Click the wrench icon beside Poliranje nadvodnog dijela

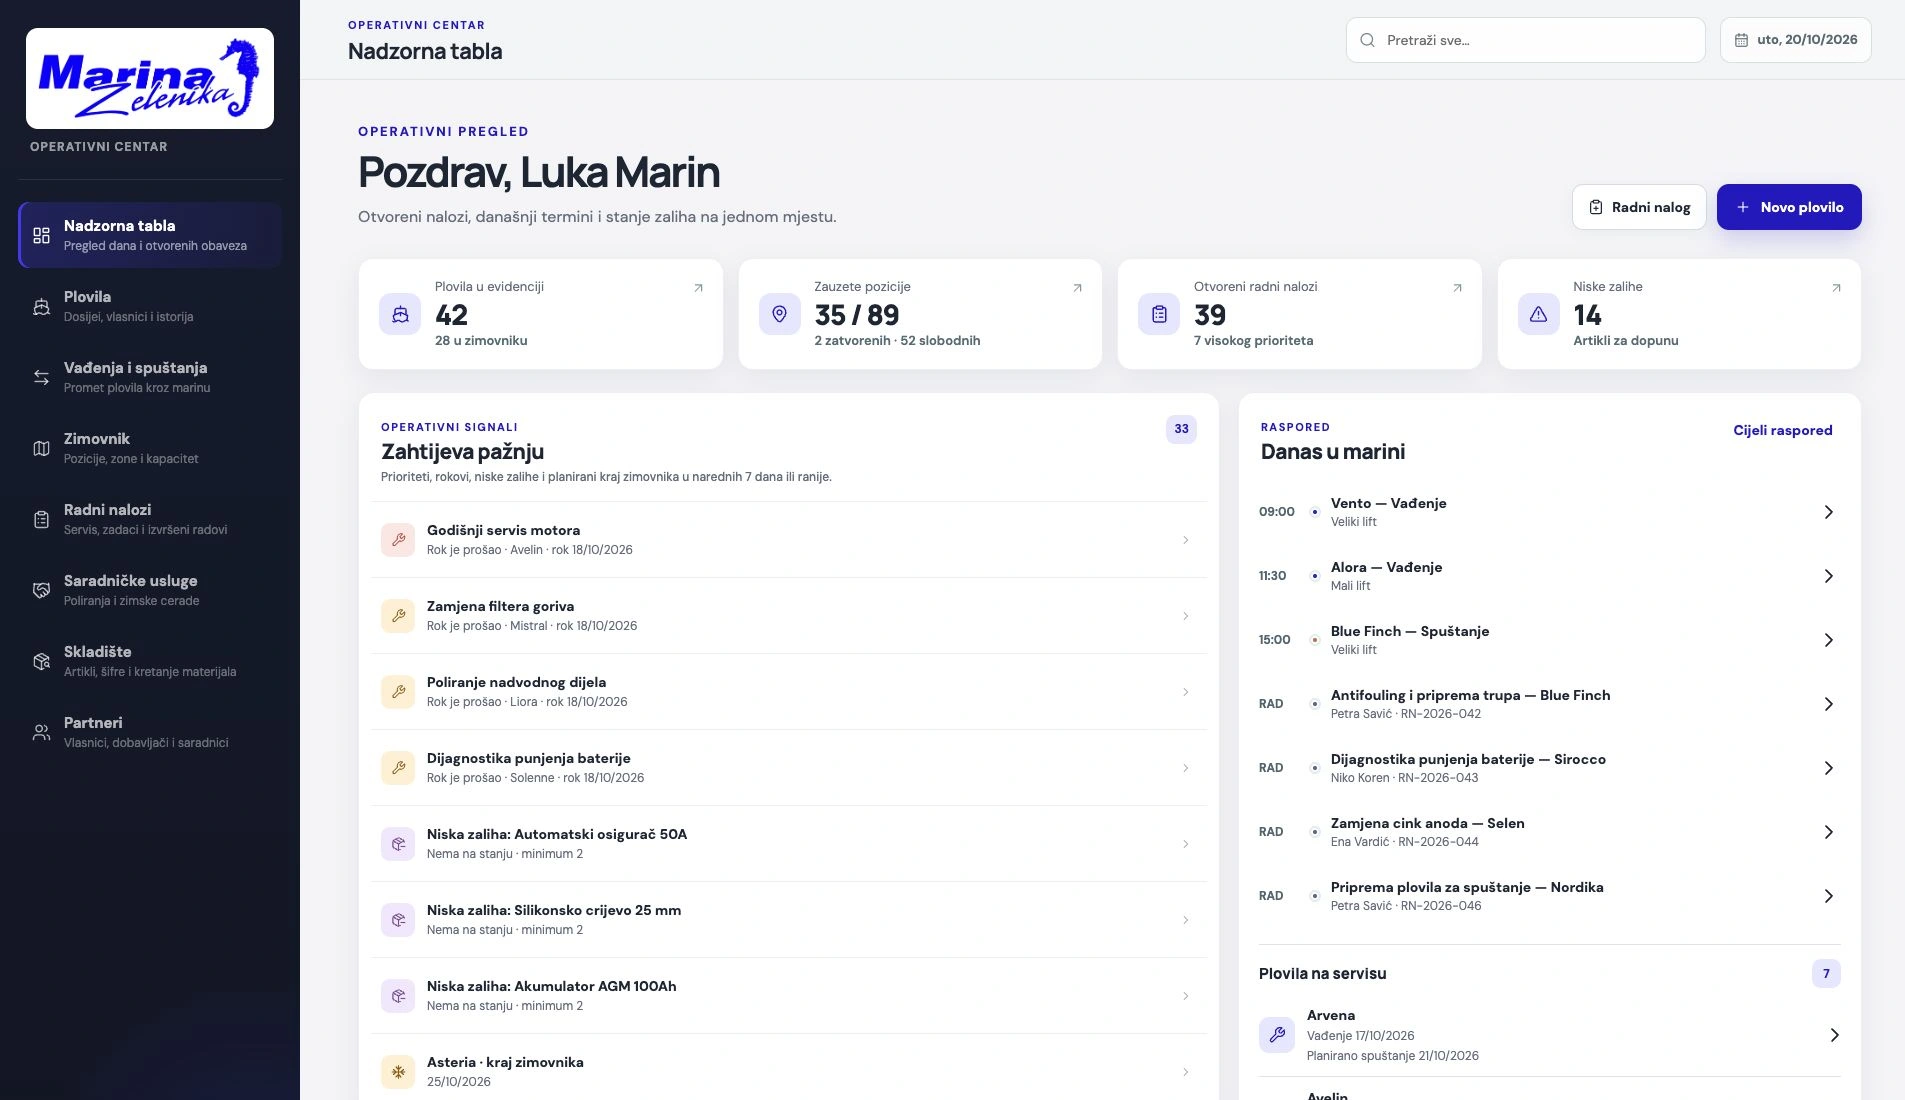[398, 692]
